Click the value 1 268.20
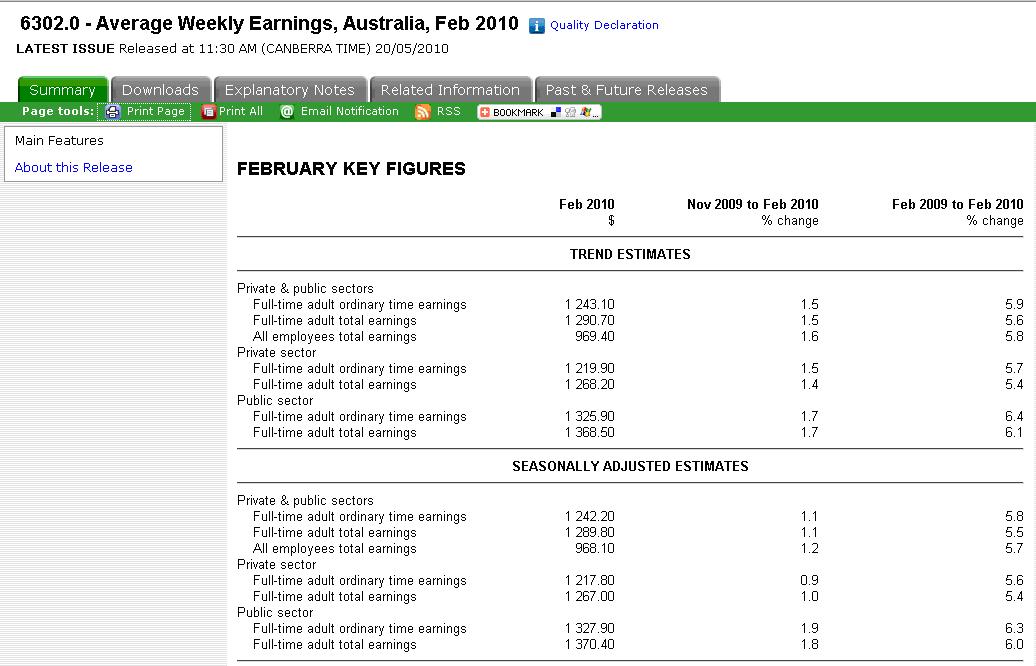The width and height of the screenshot is (1036, 666). point(589,385)
